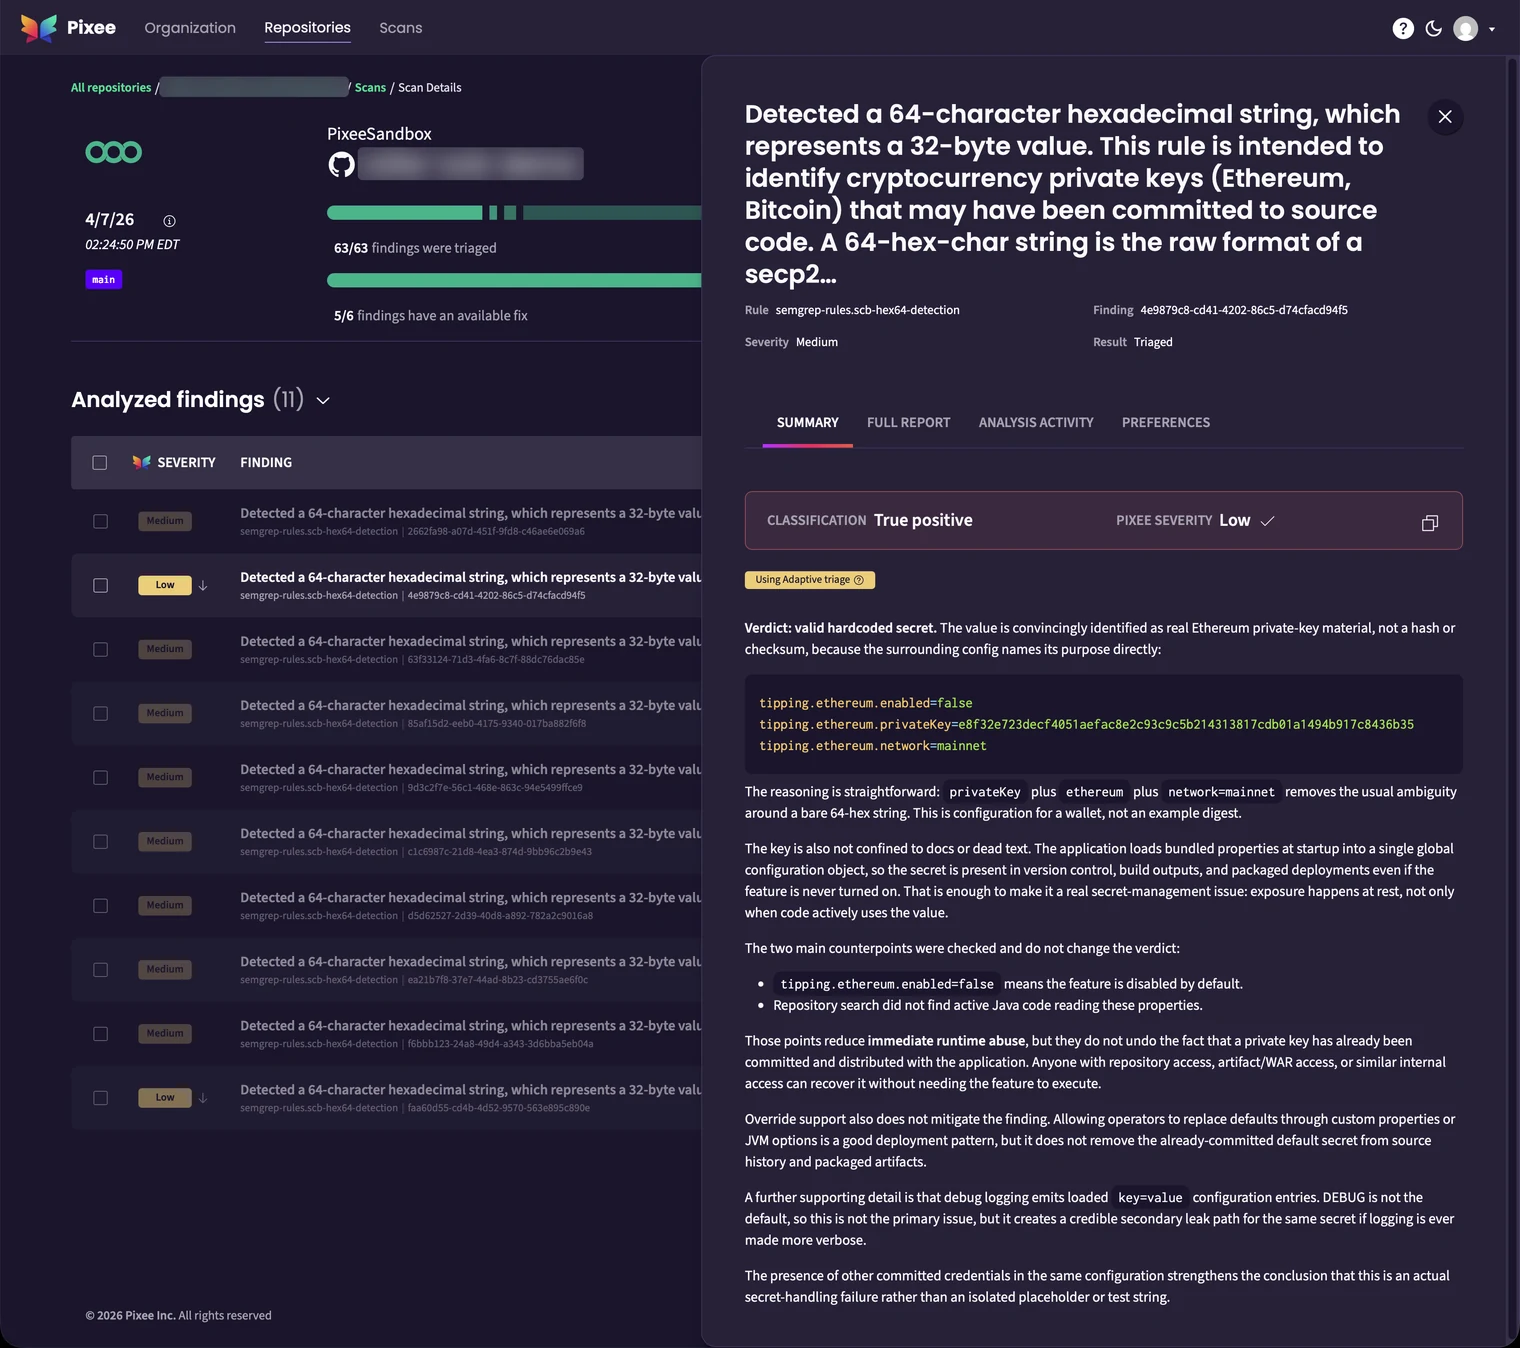
Task: Check the 4e9879c8 finding checkbox
Action: pyautogui.click(x=100, y=585)
